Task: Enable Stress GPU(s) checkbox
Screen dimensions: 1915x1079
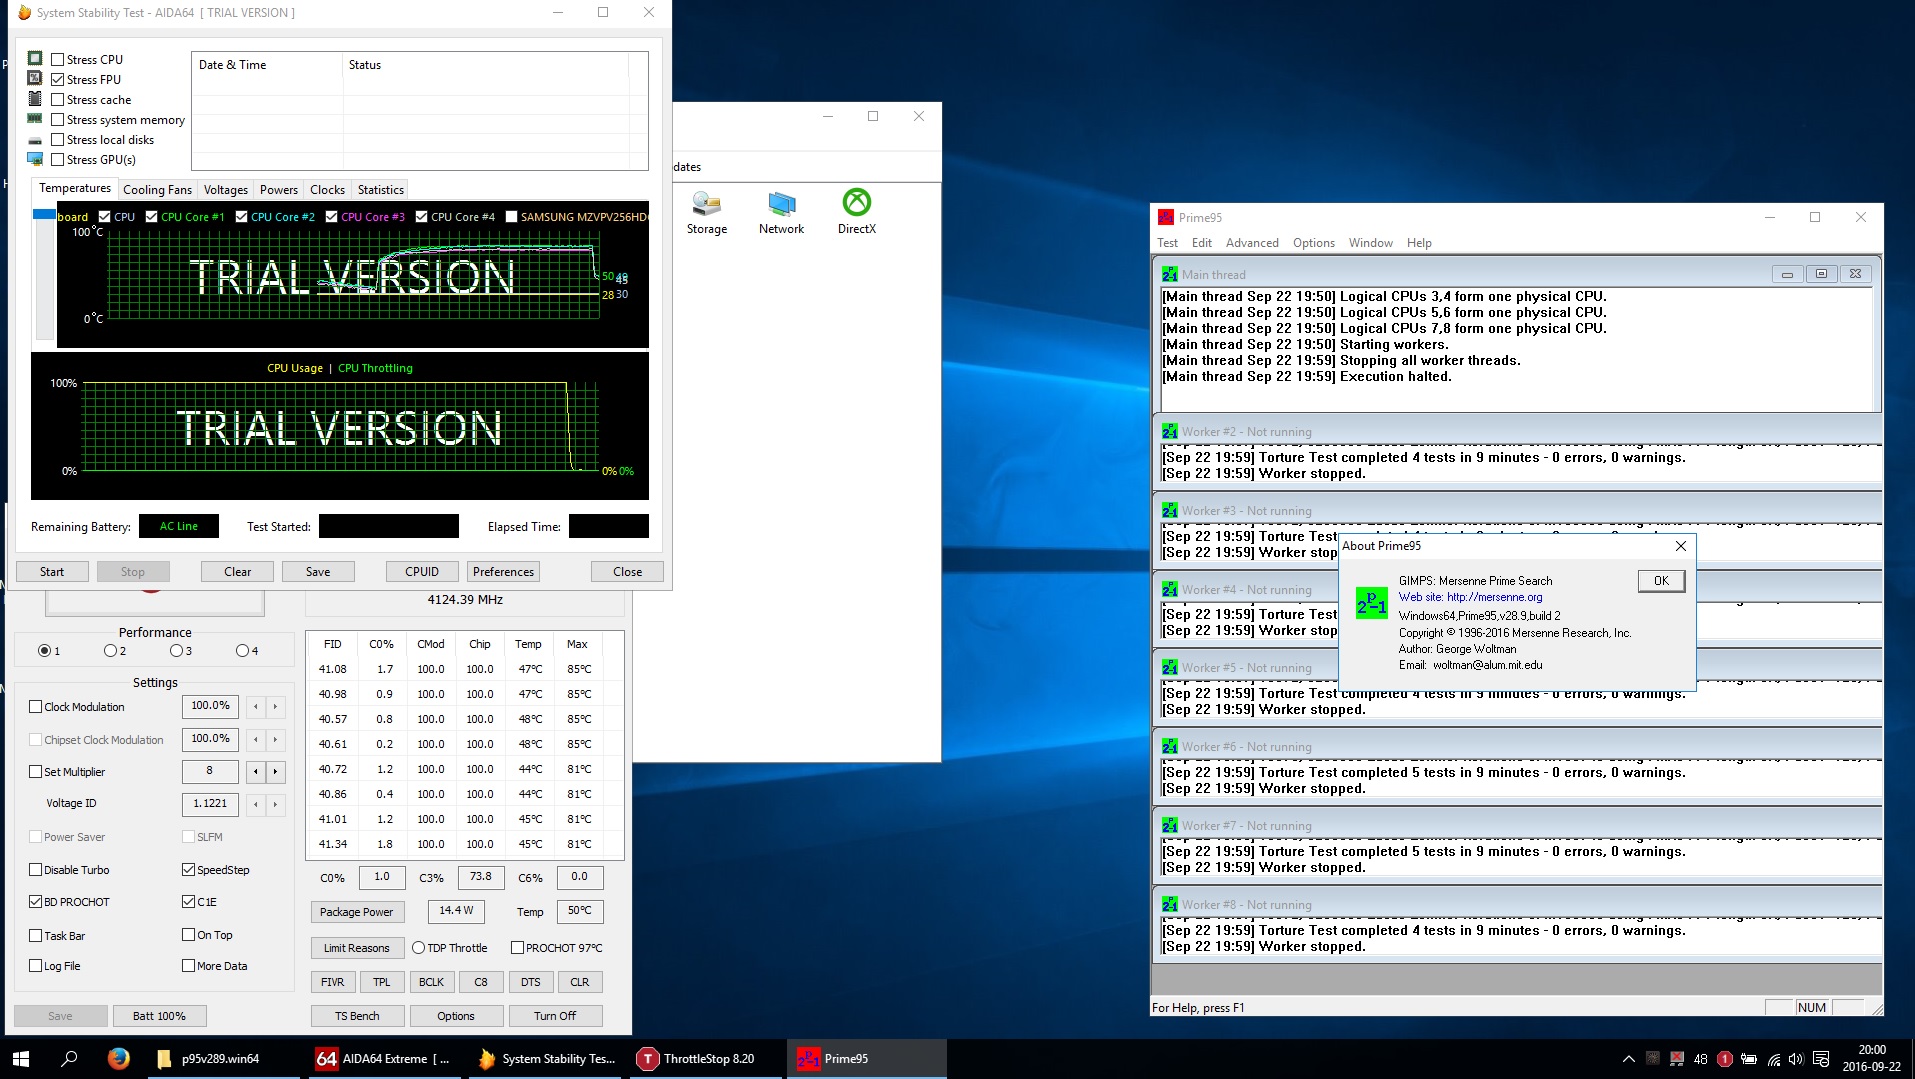Action: coord(58,160)
